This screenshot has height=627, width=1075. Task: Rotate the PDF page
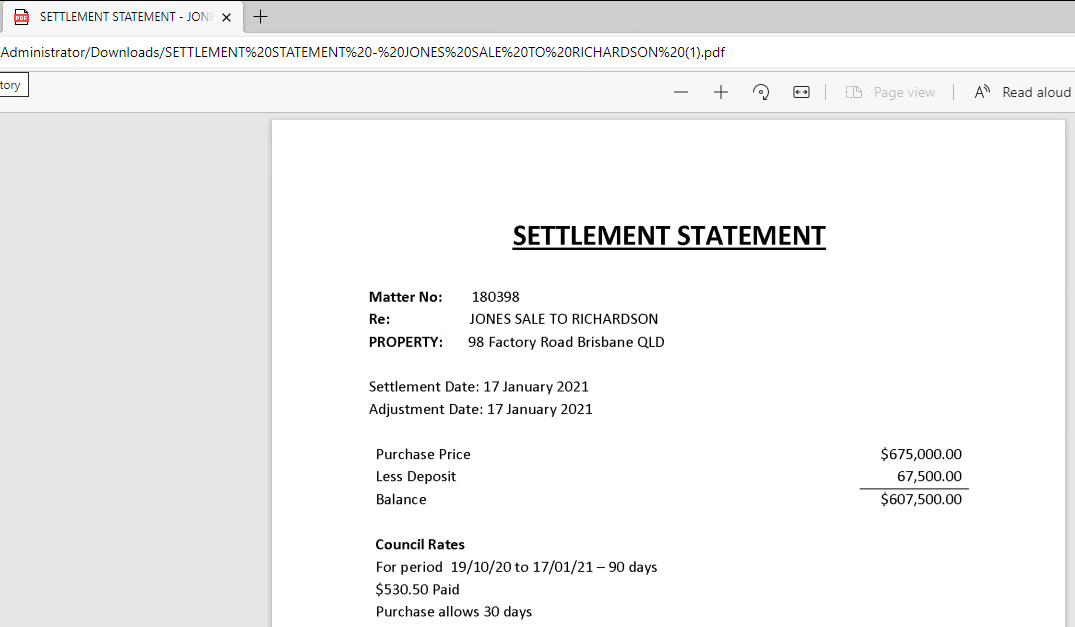pyautogui.click(x=761, y=92)
